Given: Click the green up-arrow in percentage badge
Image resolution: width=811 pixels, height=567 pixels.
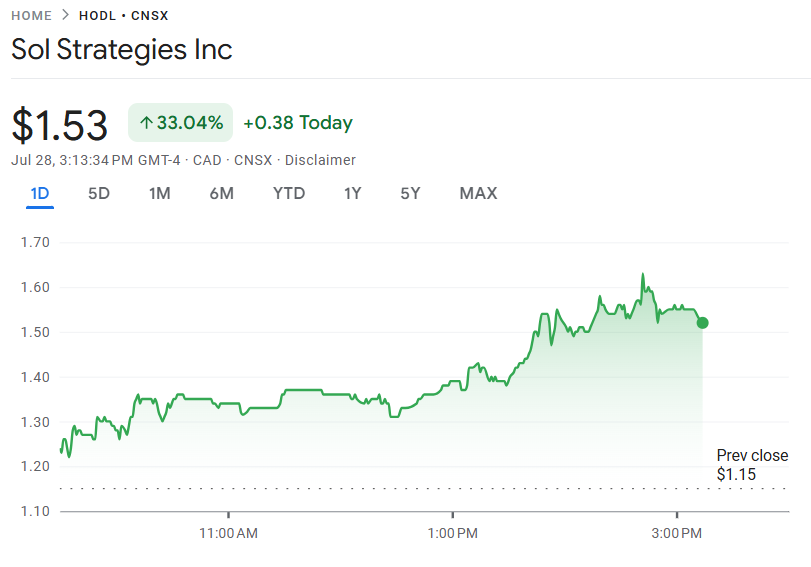Looking at the screenshot, I should [146, 123].
